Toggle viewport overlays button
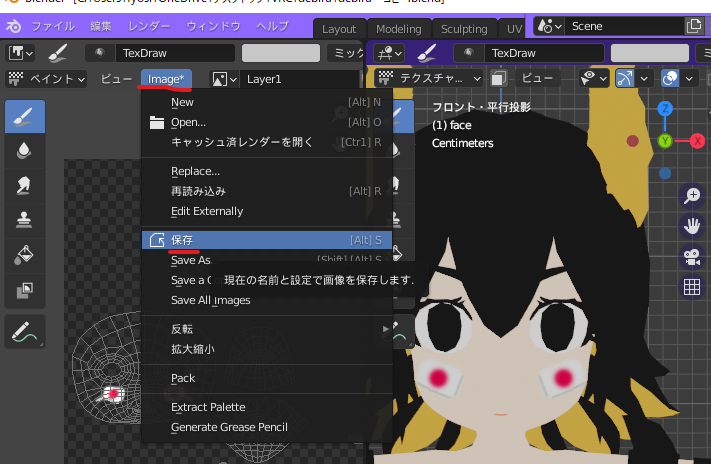This screenshot has width=711, height=464. point(670,79)
